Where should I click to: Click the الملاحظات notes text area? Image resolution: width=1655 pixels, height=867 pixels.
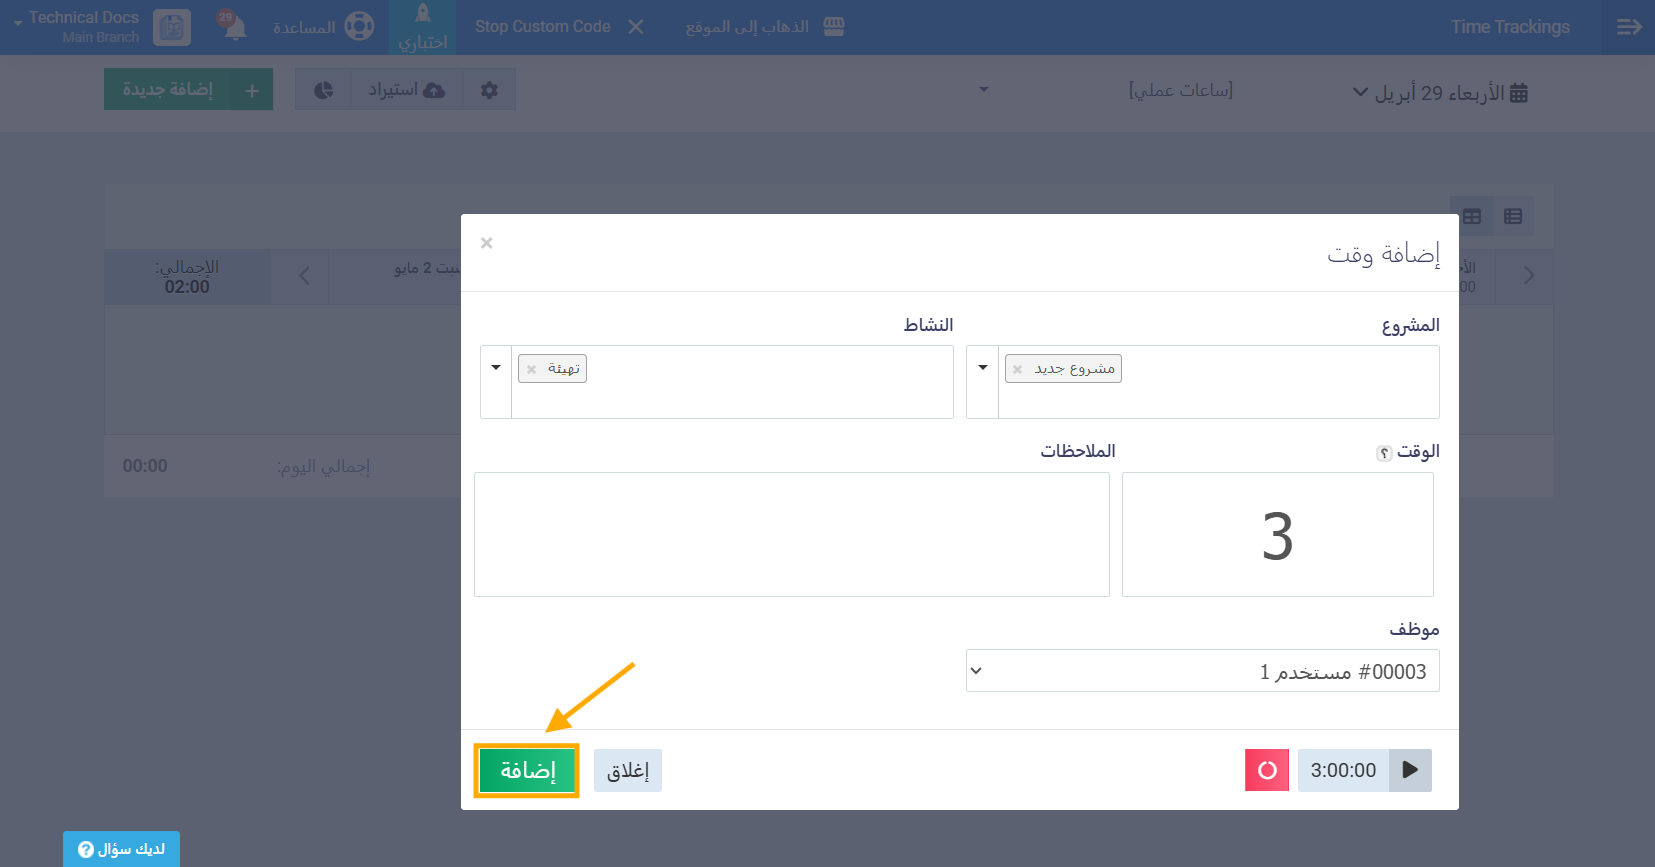pos(792,535)
